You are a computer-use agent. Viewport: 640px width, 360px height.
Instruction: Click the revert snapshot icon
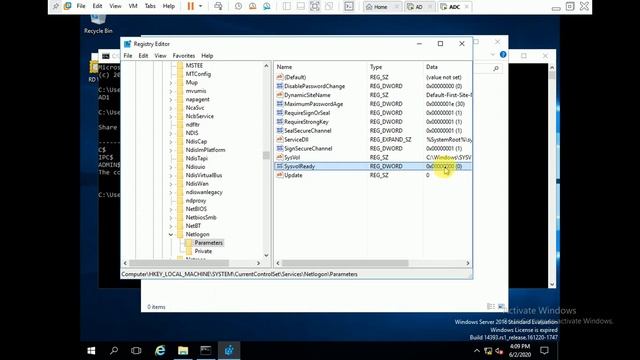253,6
